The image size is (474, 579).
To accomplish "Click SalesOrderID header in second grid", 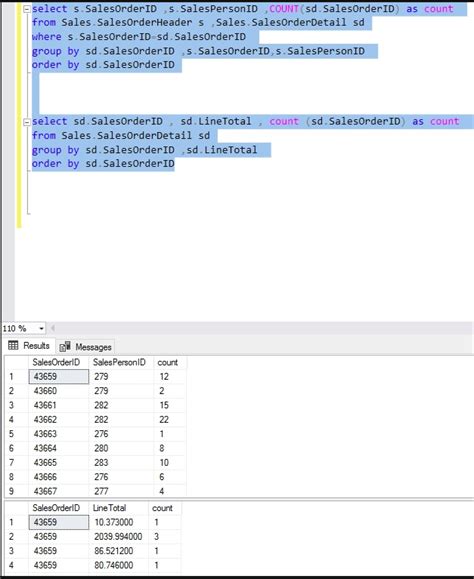I will coord(58,508).
